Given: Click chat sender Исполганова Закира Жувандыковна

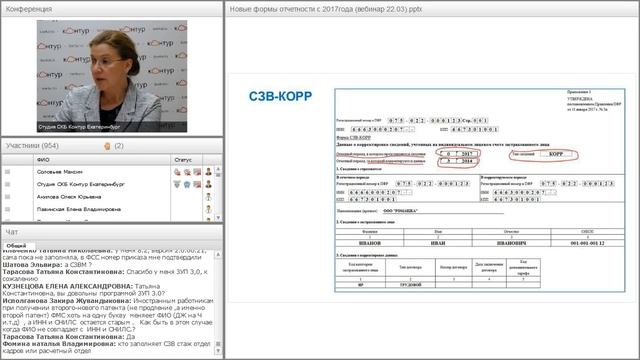Looking at the screenshot, I should 67,300.
